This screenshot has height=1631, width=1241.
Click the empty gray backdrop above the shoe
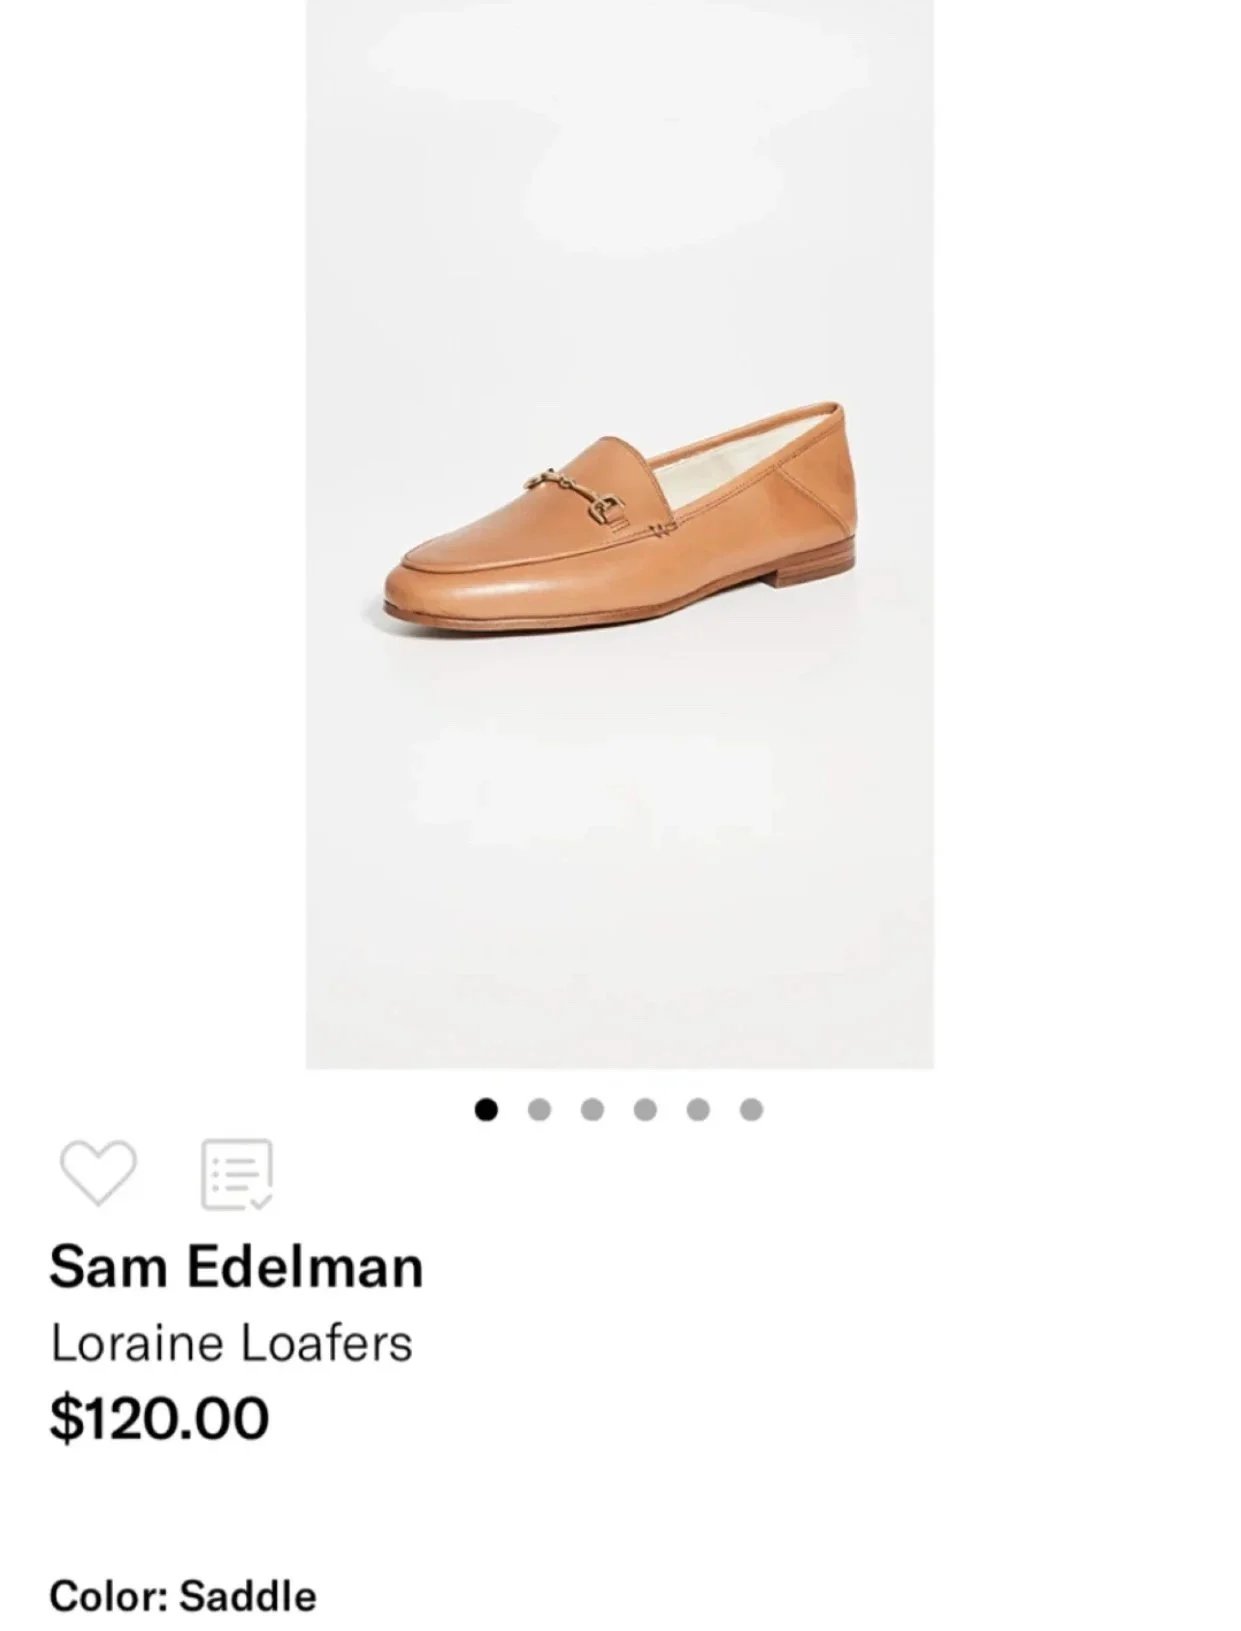click(x=620, y=200)
